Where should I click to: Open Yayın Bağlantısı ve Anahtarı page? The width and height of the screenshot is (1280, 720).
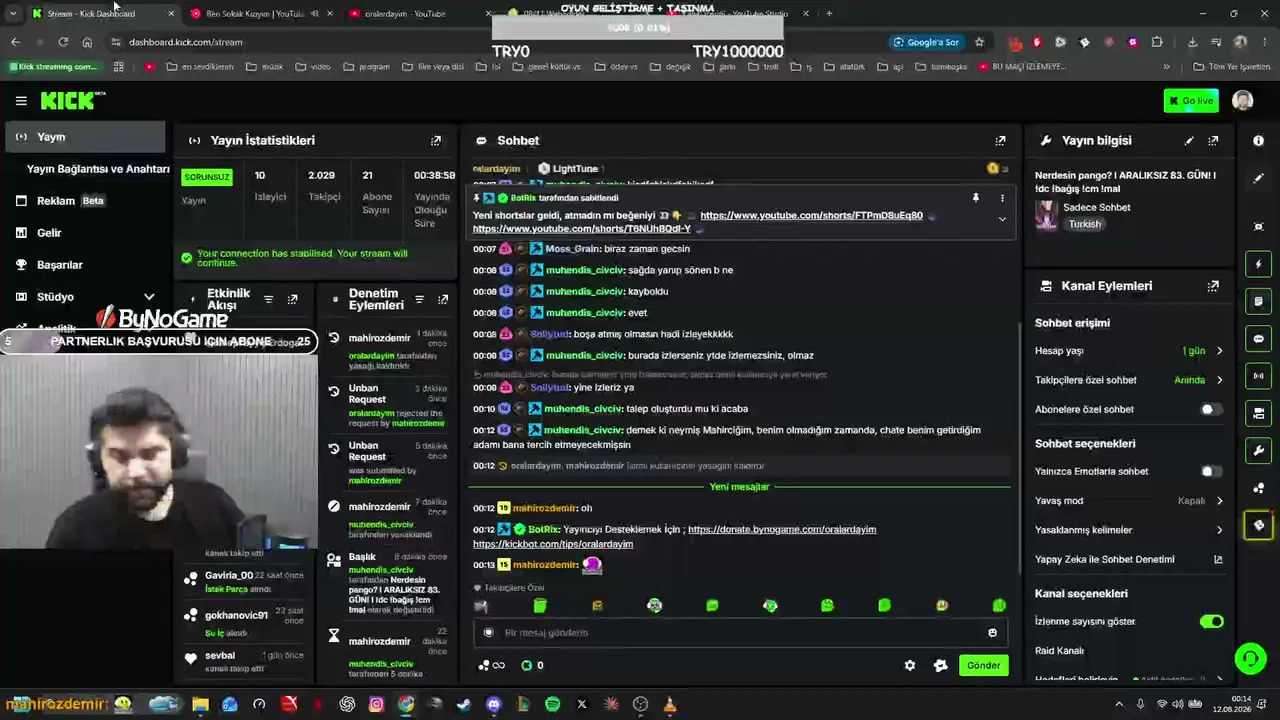(98, 169)
